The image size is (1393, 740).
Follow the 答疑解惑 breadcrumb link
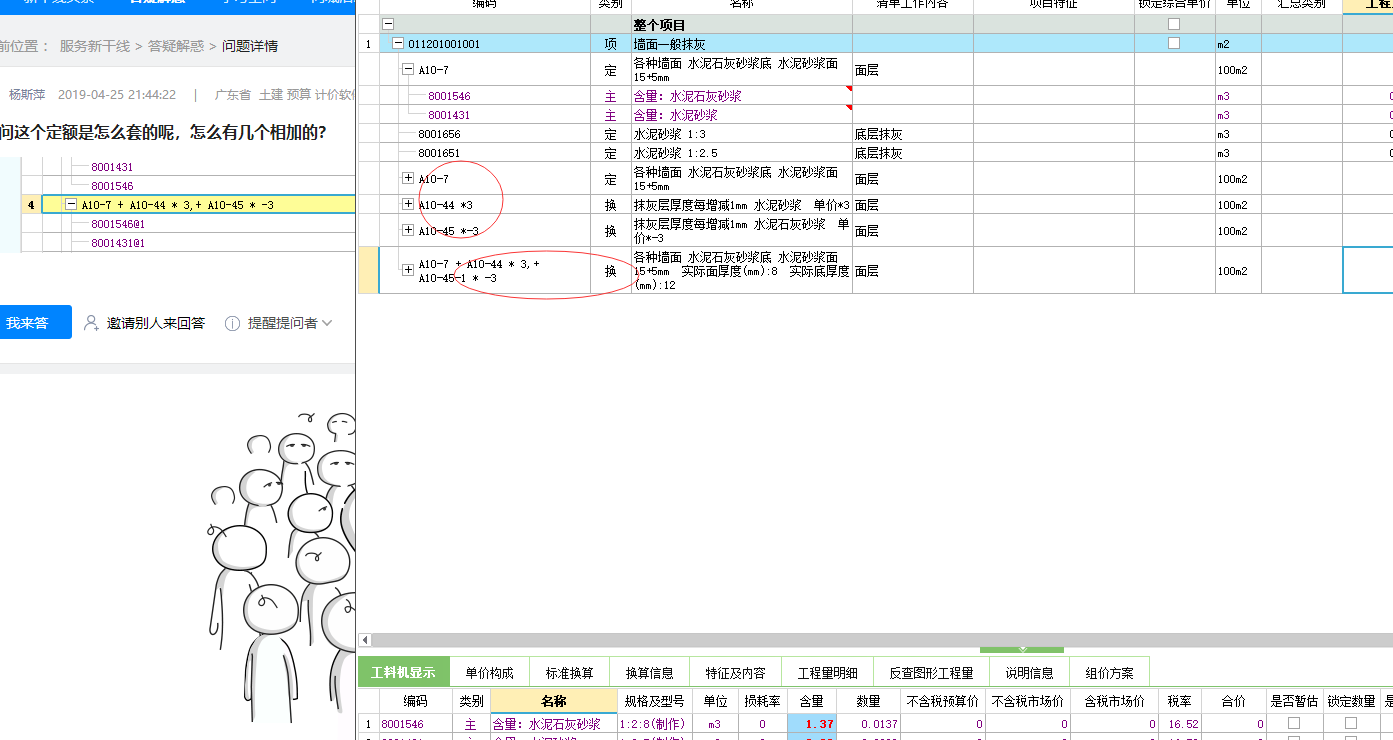176,45
